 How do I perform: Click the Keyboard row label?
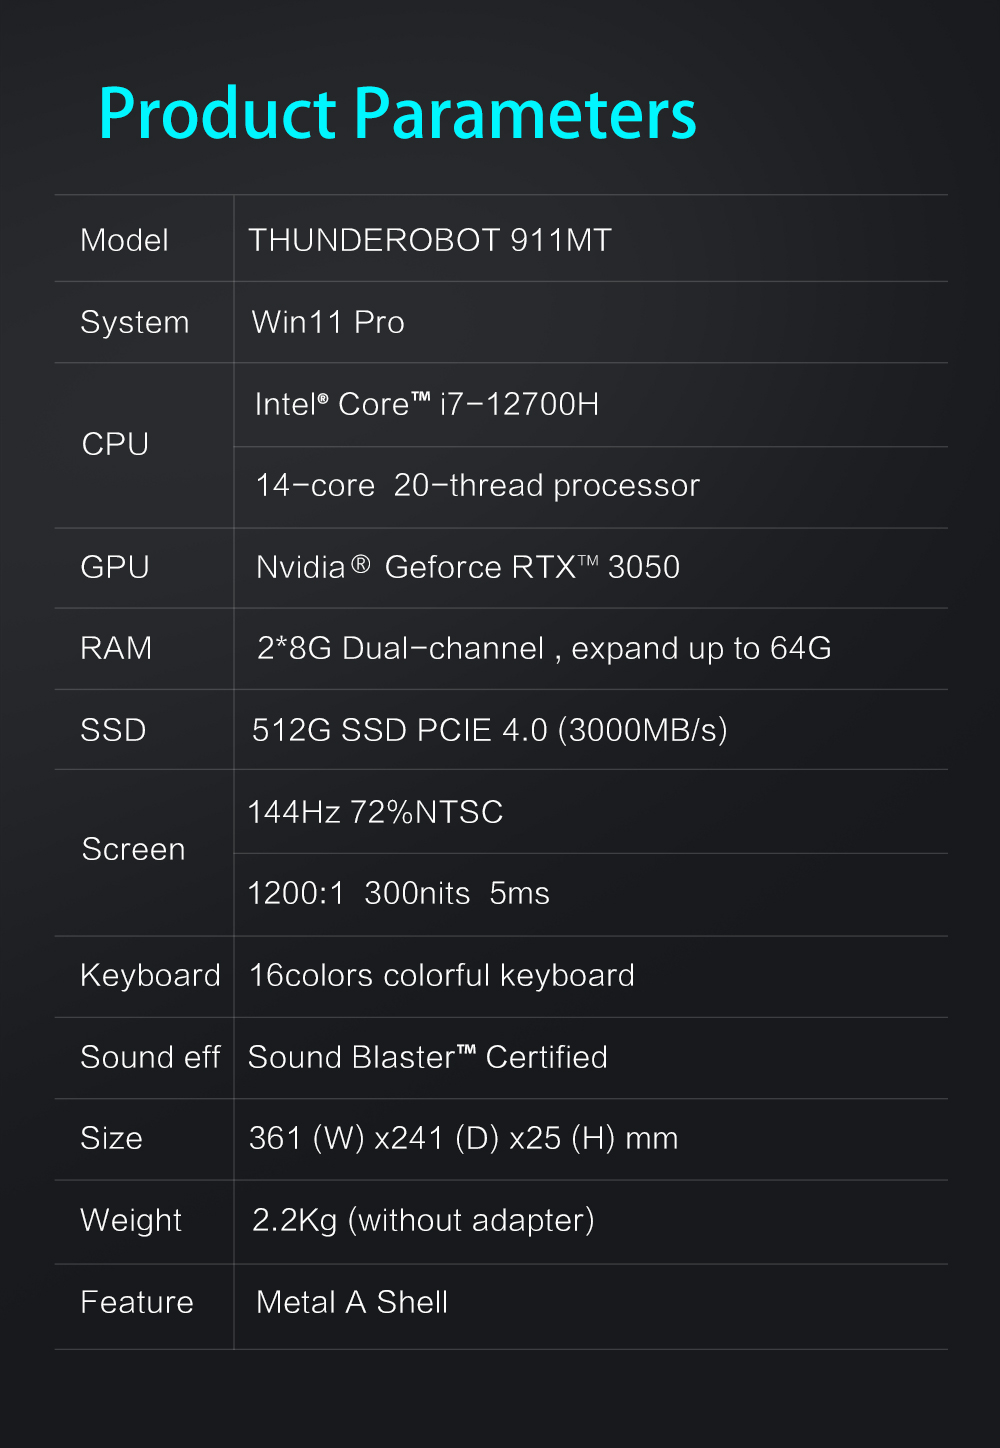coord(150,975)
